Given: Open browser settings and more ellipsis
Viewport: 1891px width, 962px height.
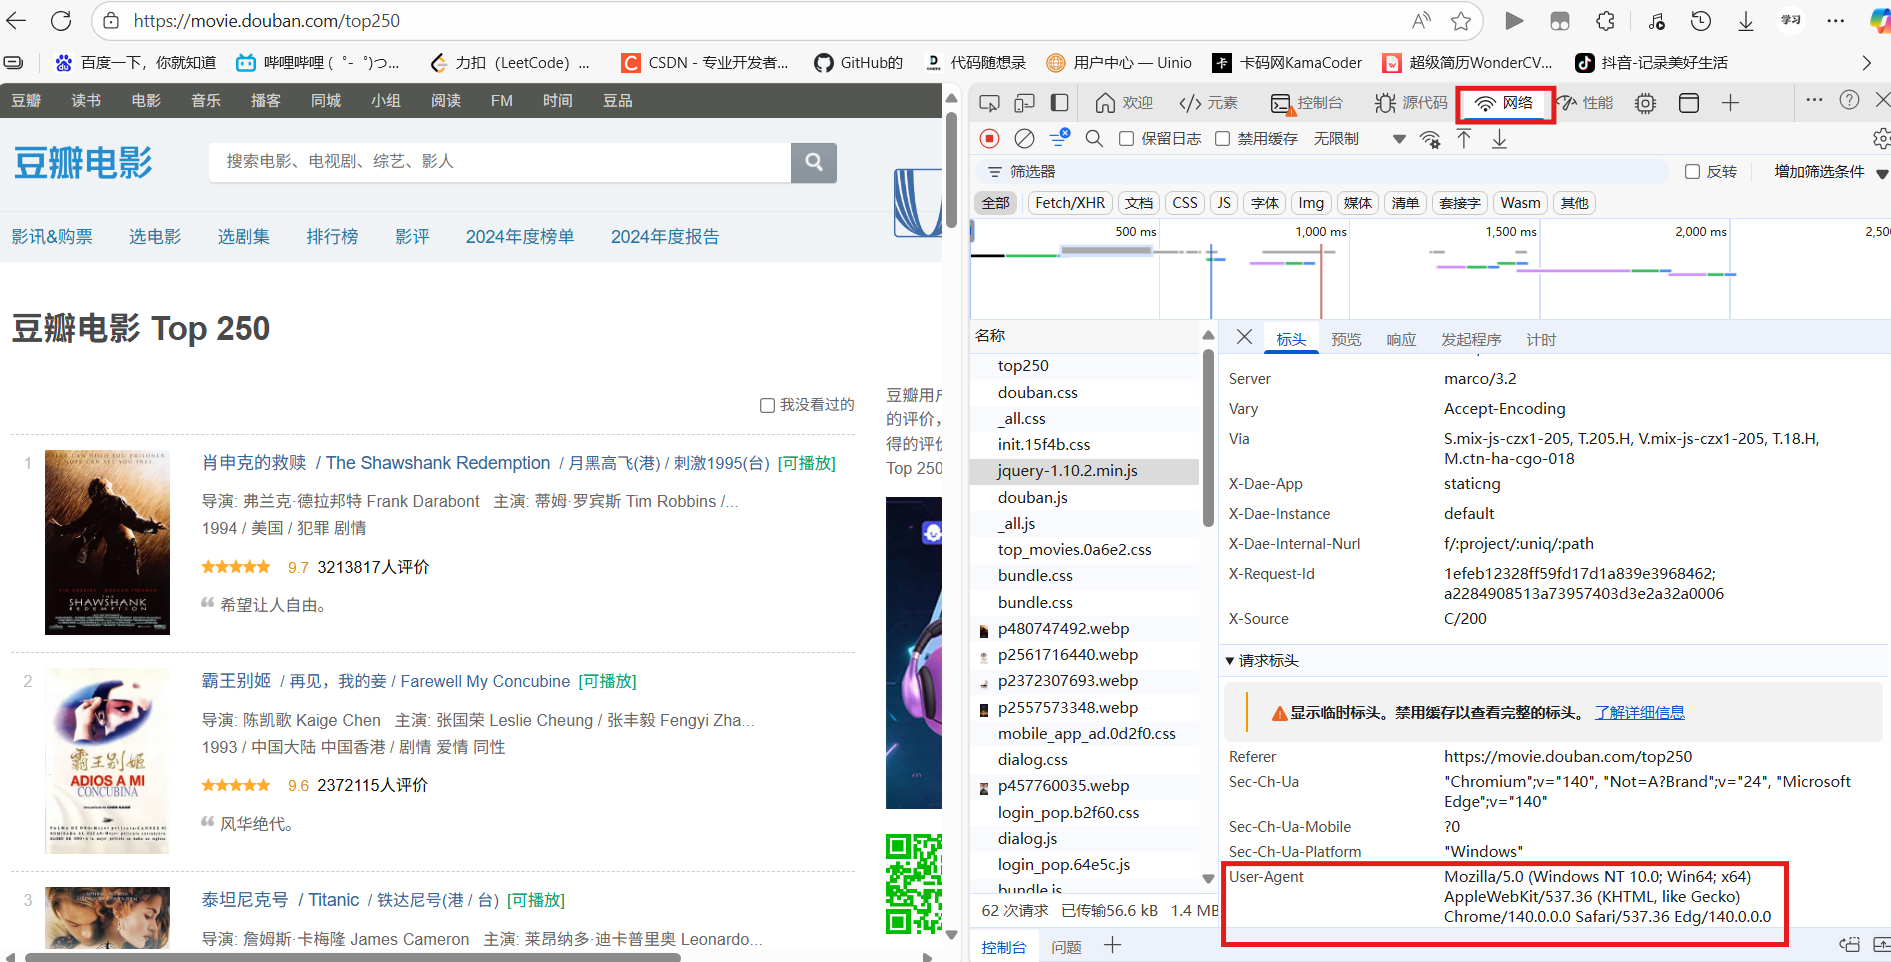Looking at the screenshot, I should click(x=1836, y=21).
